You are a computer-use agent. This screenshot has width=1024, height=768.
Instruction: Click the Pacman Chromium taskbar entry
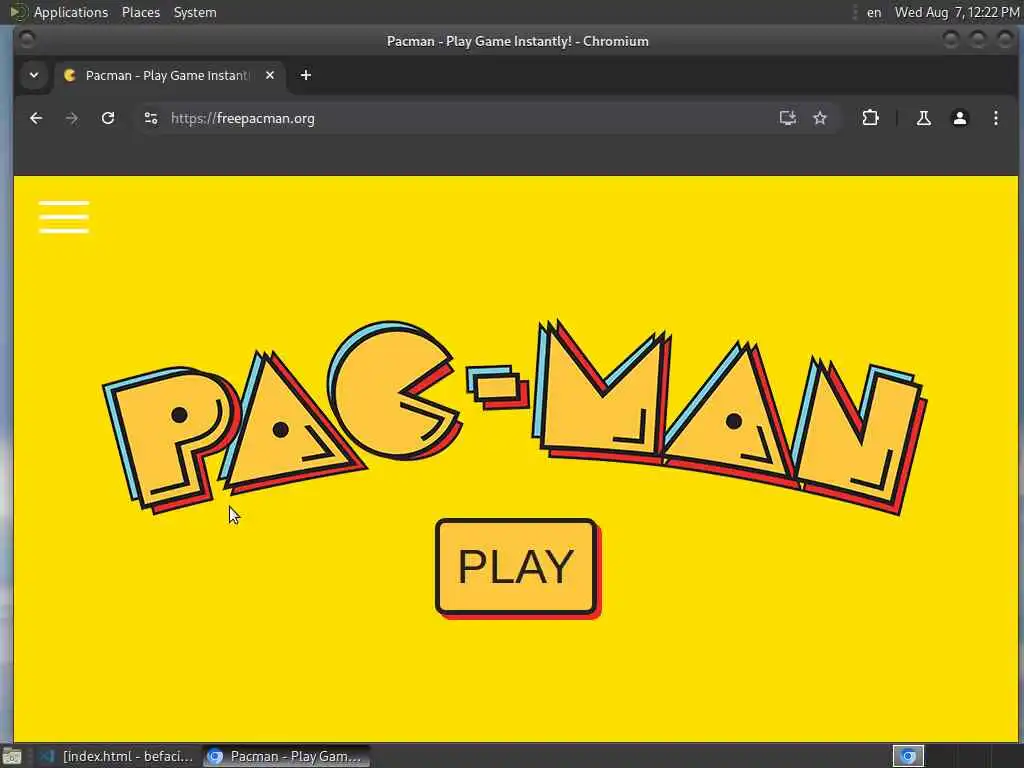286,756
